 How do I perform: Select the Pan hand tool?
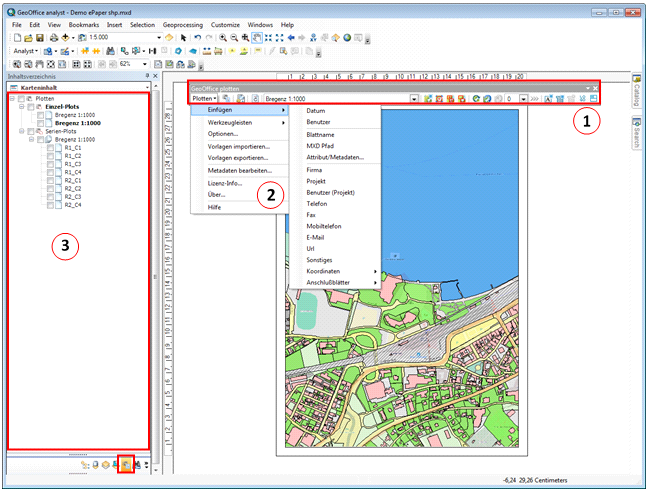coord(256,37)
